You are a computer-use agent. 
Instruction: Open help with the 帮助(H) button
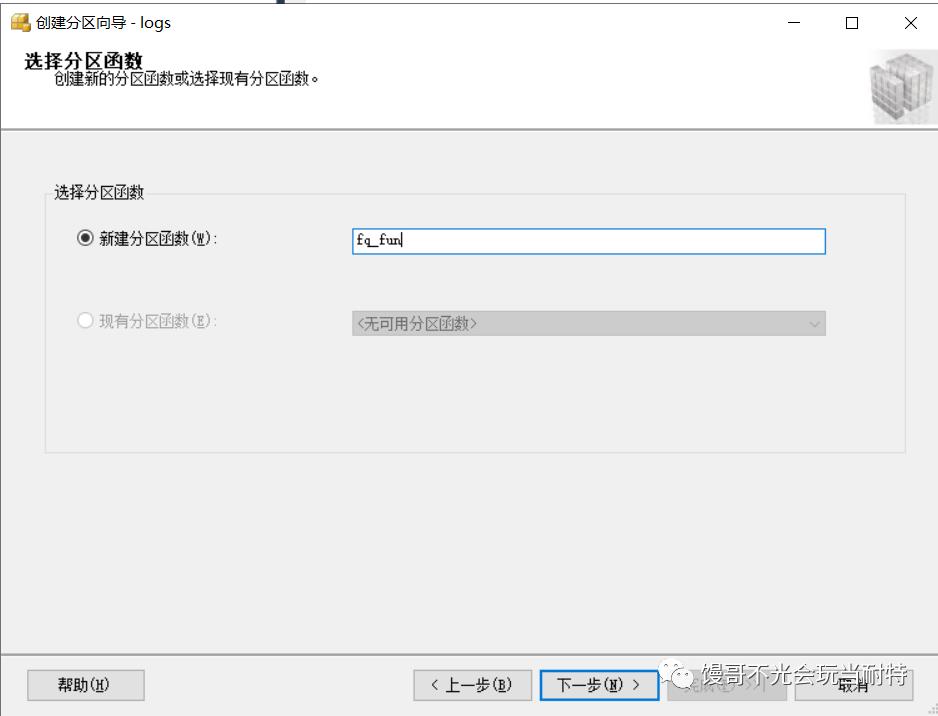(86, 685)
